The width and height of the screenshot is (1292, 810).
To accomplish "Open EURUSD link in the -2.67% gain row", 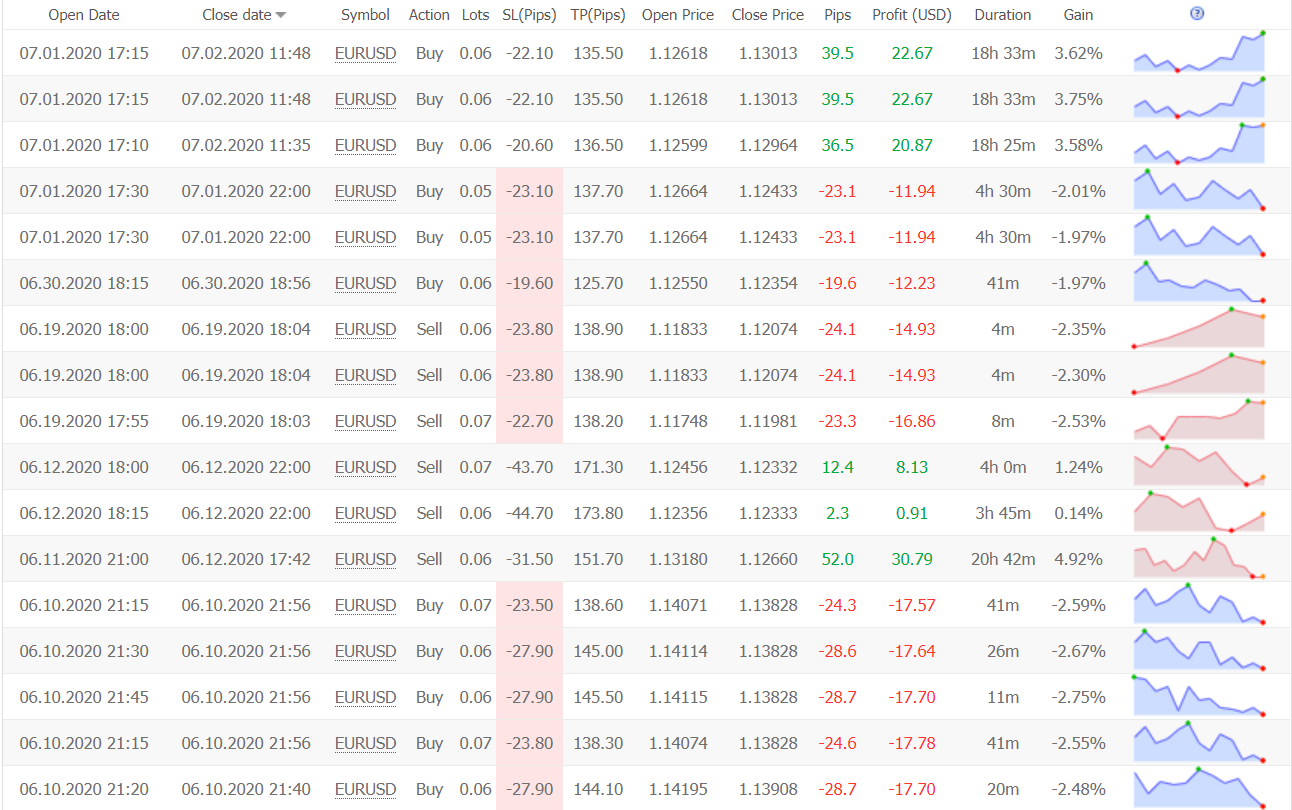I will [x=365, y=651].
